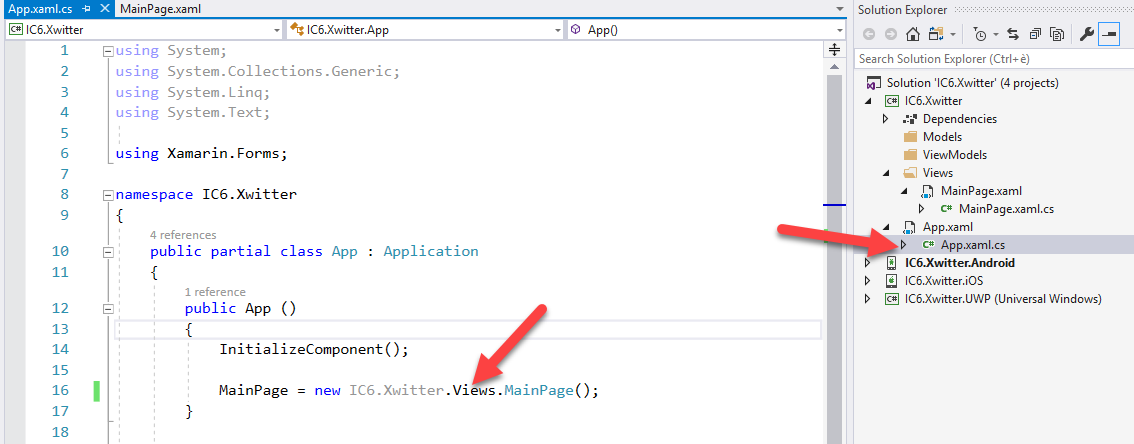
Task: Click Sync with Active Document icon
Action: click(x=1014, y=35)
